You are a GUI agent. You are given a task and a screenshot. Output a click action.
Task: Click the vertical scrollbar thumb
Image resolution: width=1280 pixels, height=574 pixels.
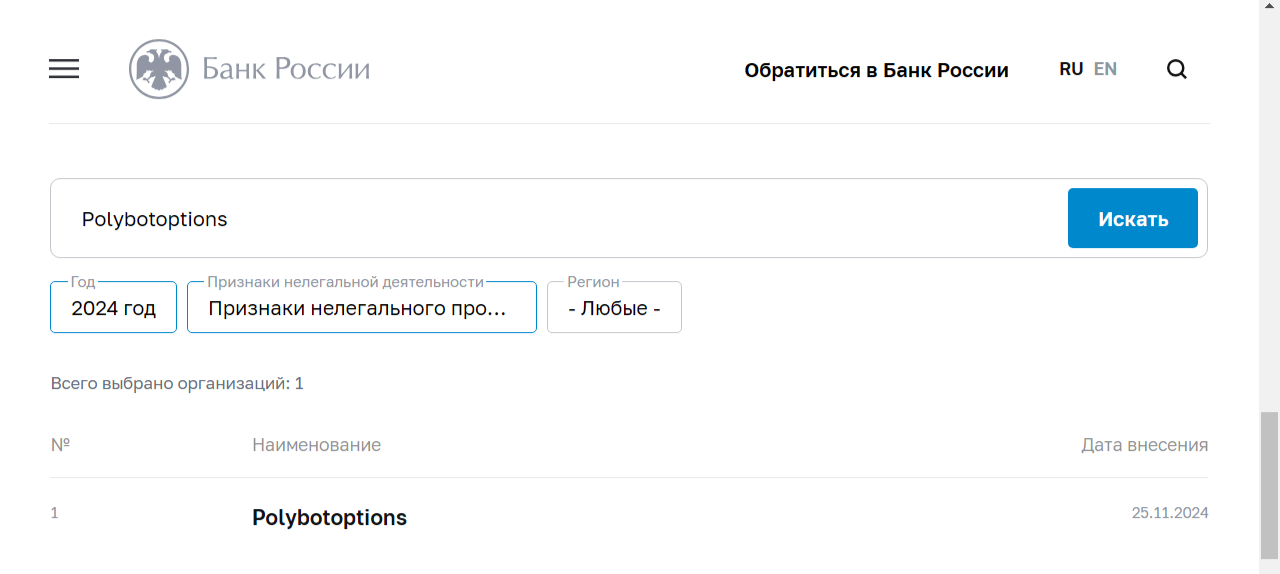[x=1269, y=484]
